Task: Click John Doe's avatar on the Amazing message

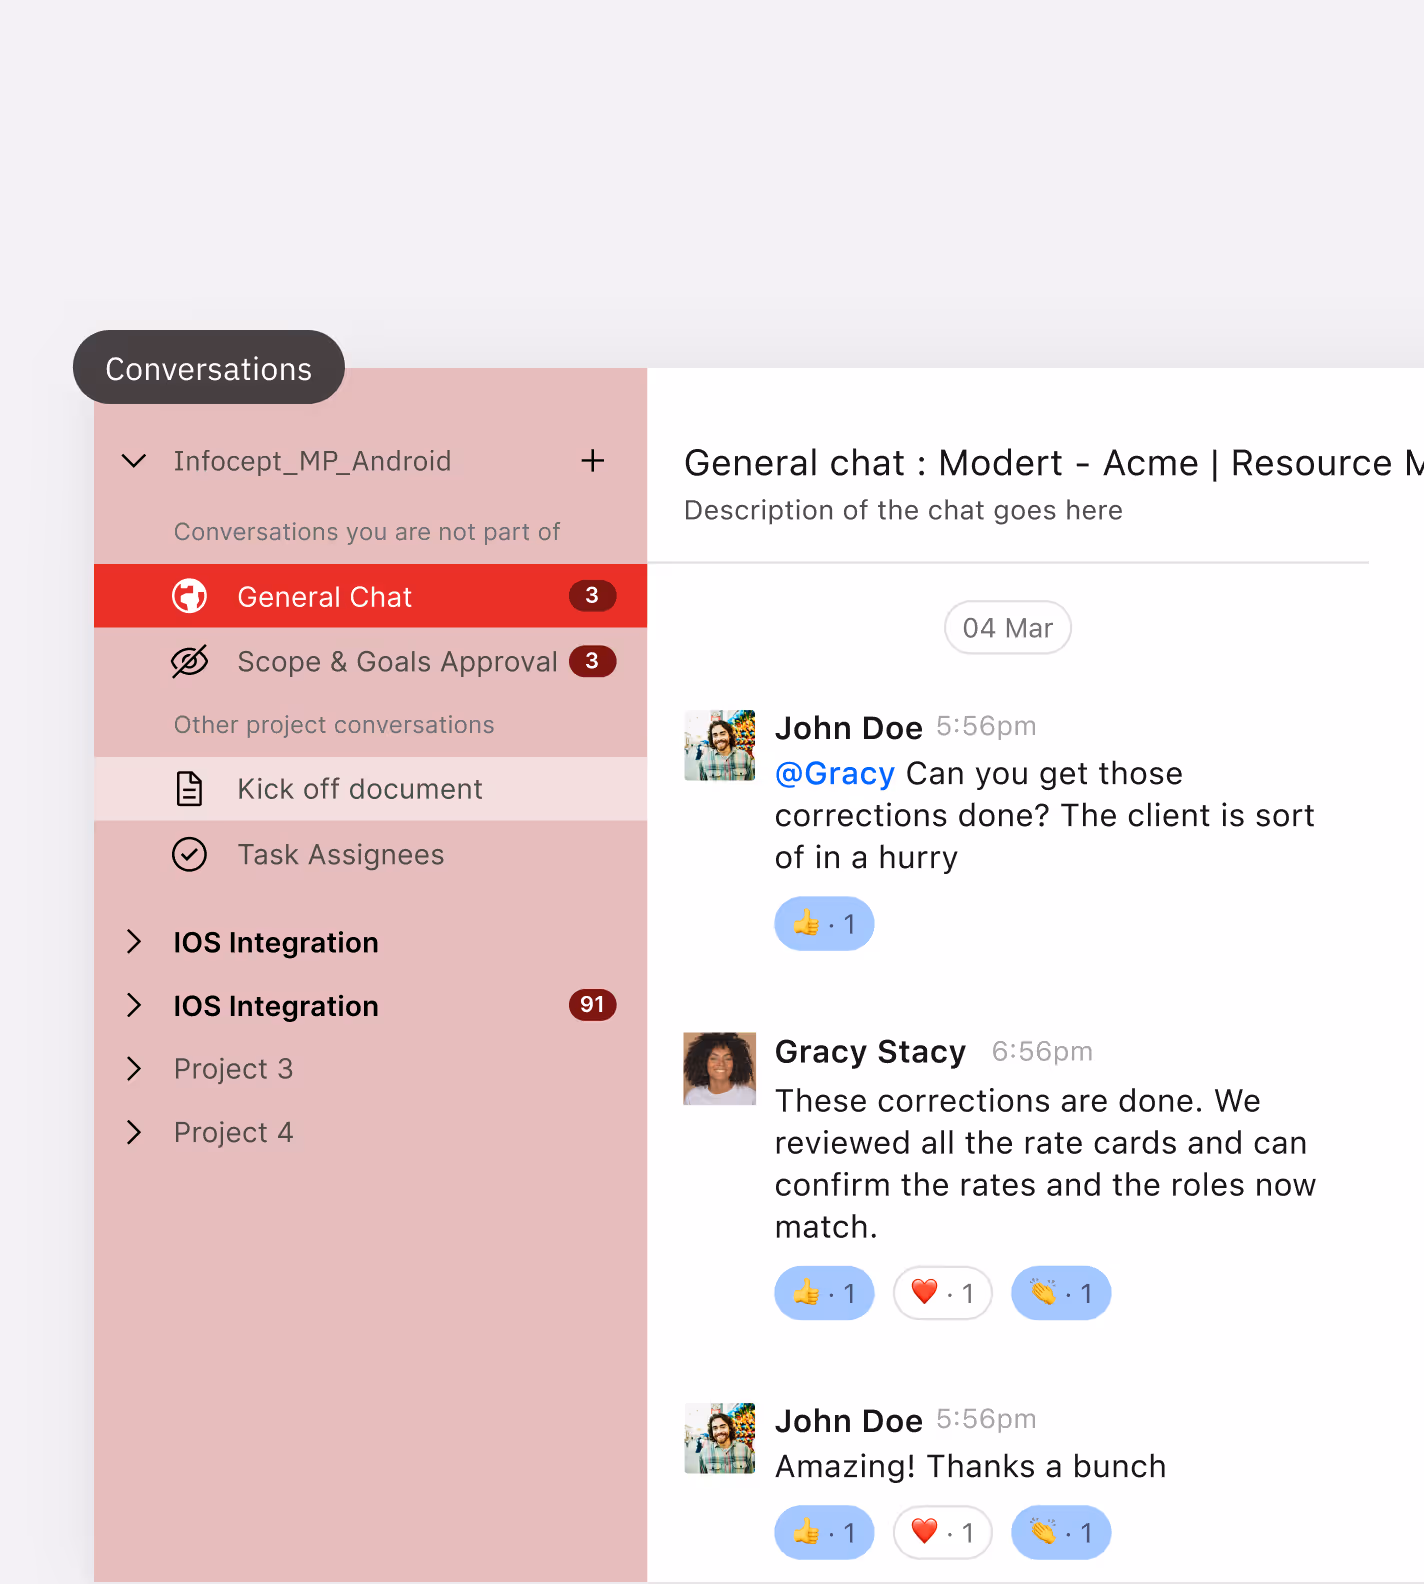Action: click(x=719, y=1439)
